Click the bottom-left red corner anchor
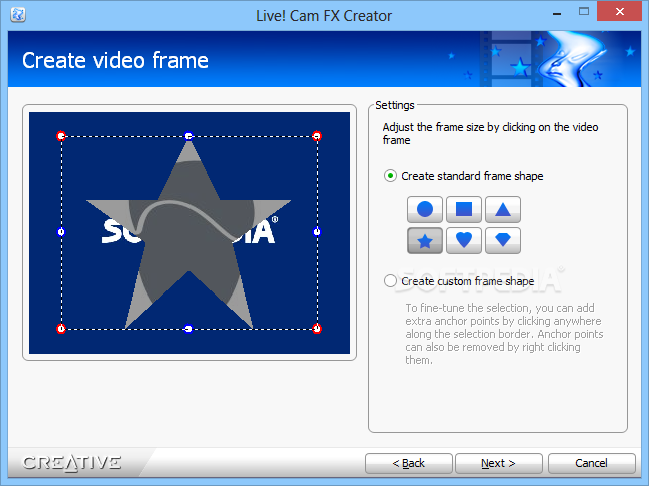Image resolution: width=649 pixels, height=486 pixels. (x=61, y=329)
